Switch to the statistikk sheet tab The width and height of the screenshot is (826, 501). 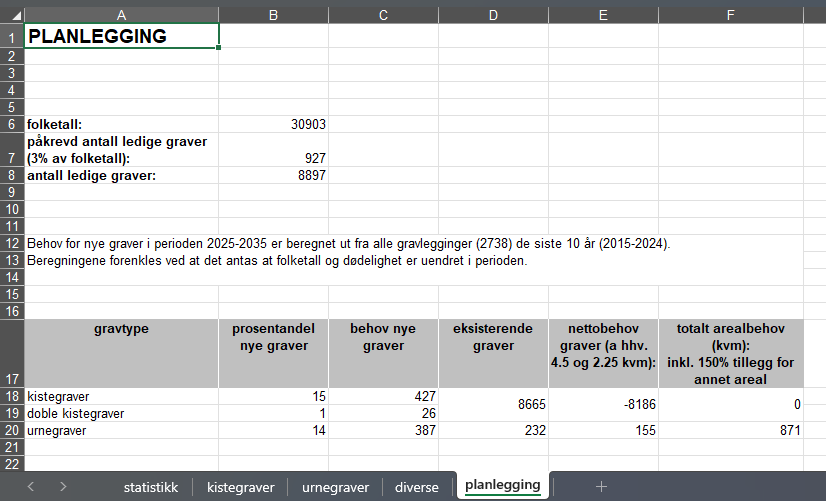coord(151,487)
